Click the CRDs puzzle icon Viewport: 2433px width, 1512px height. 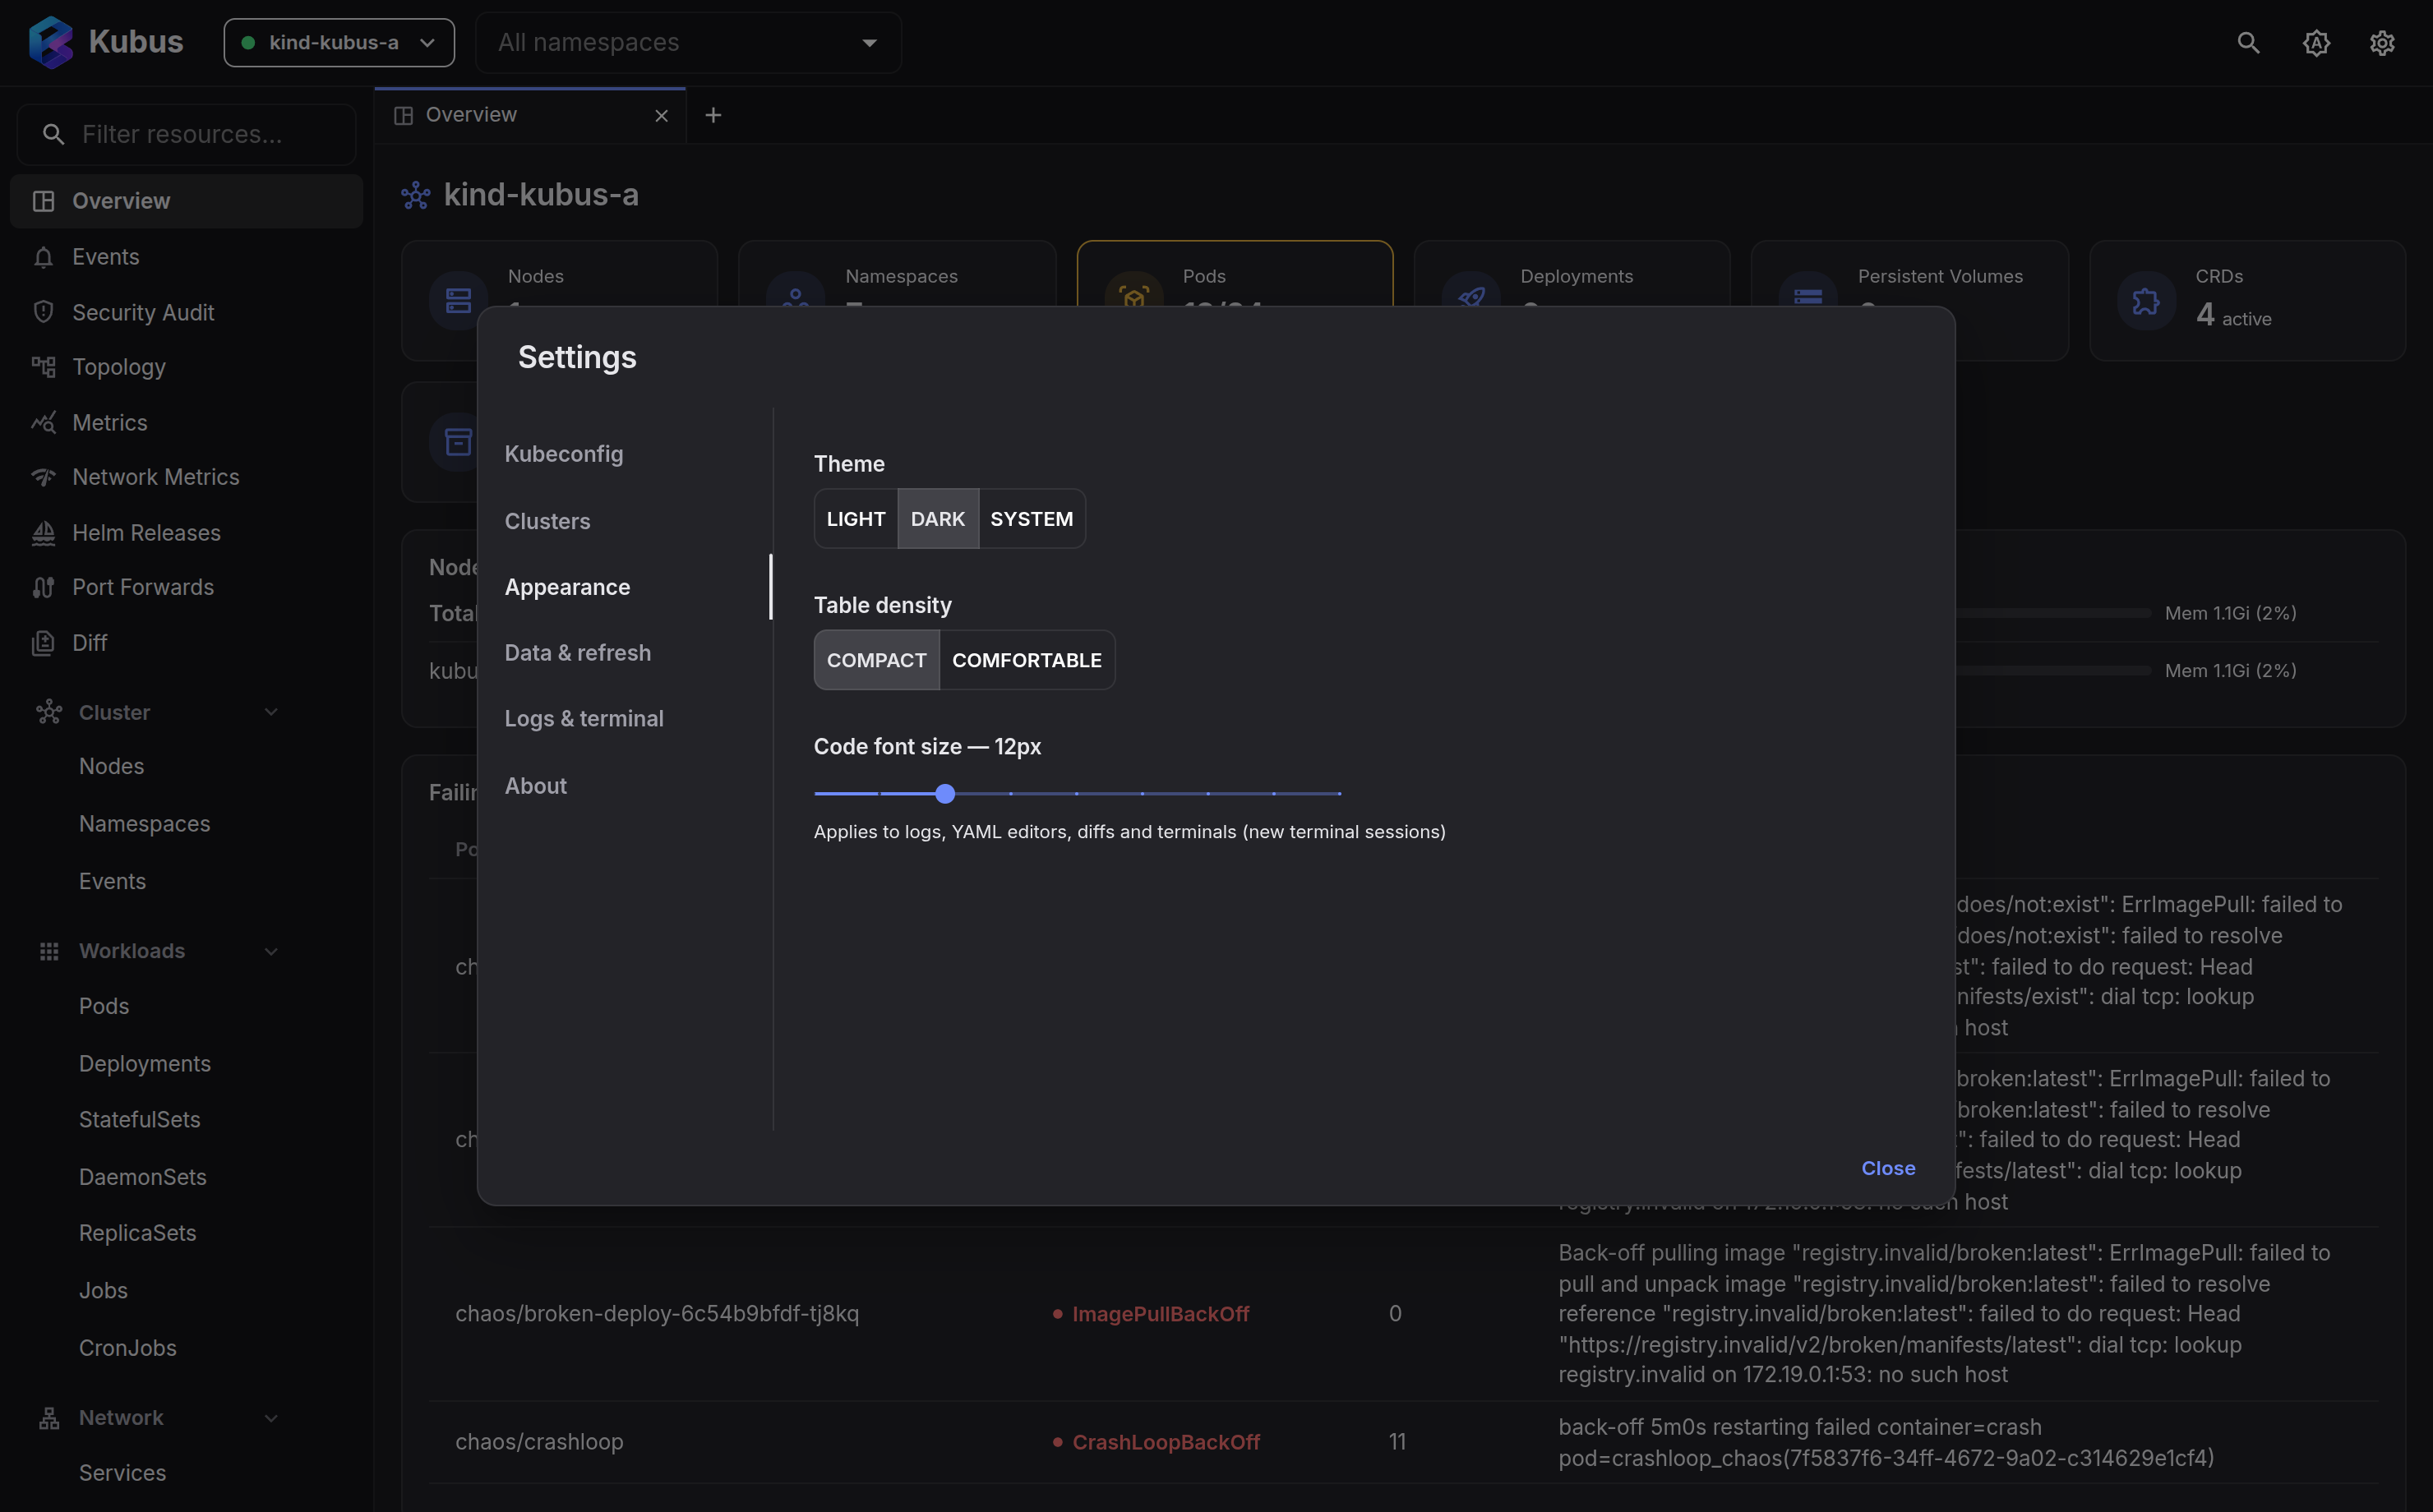coord(2146,300)
